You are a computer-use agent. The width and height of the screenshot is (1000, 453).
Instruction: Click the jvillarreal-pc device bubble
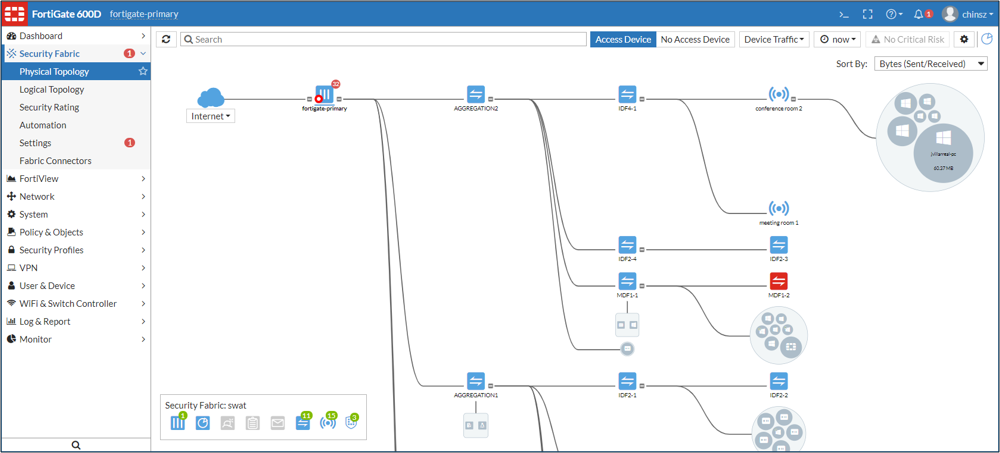coord(943,152)
